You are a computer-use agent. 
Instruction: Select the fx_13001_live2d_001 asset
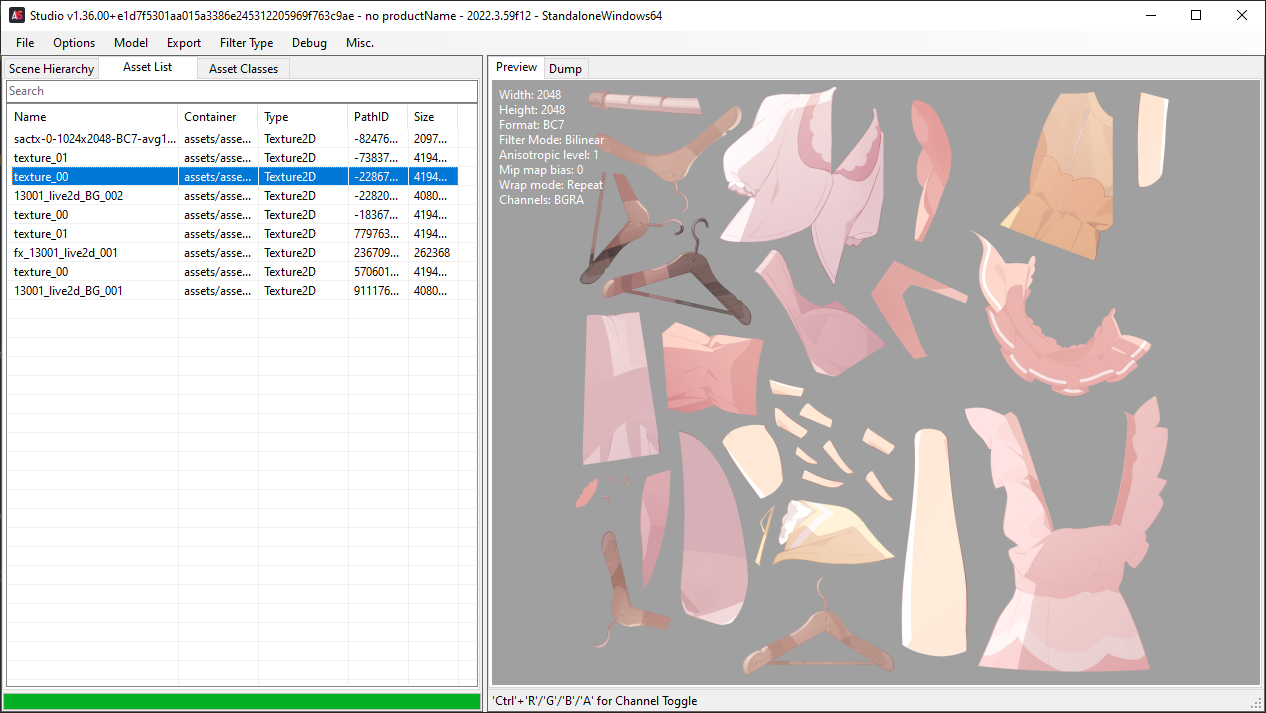pos(233,253)
